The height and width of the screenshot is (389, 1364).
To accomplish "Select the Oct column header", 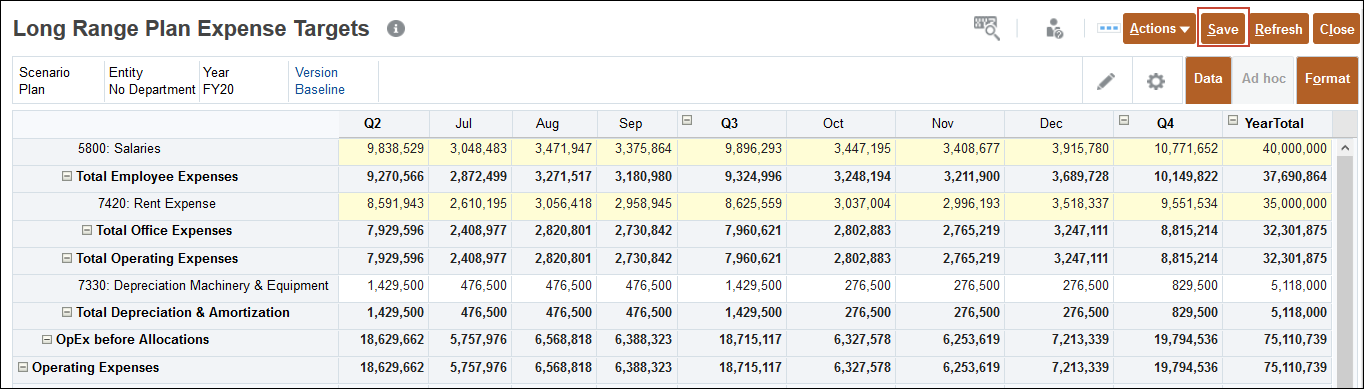I will click(841, 124).
